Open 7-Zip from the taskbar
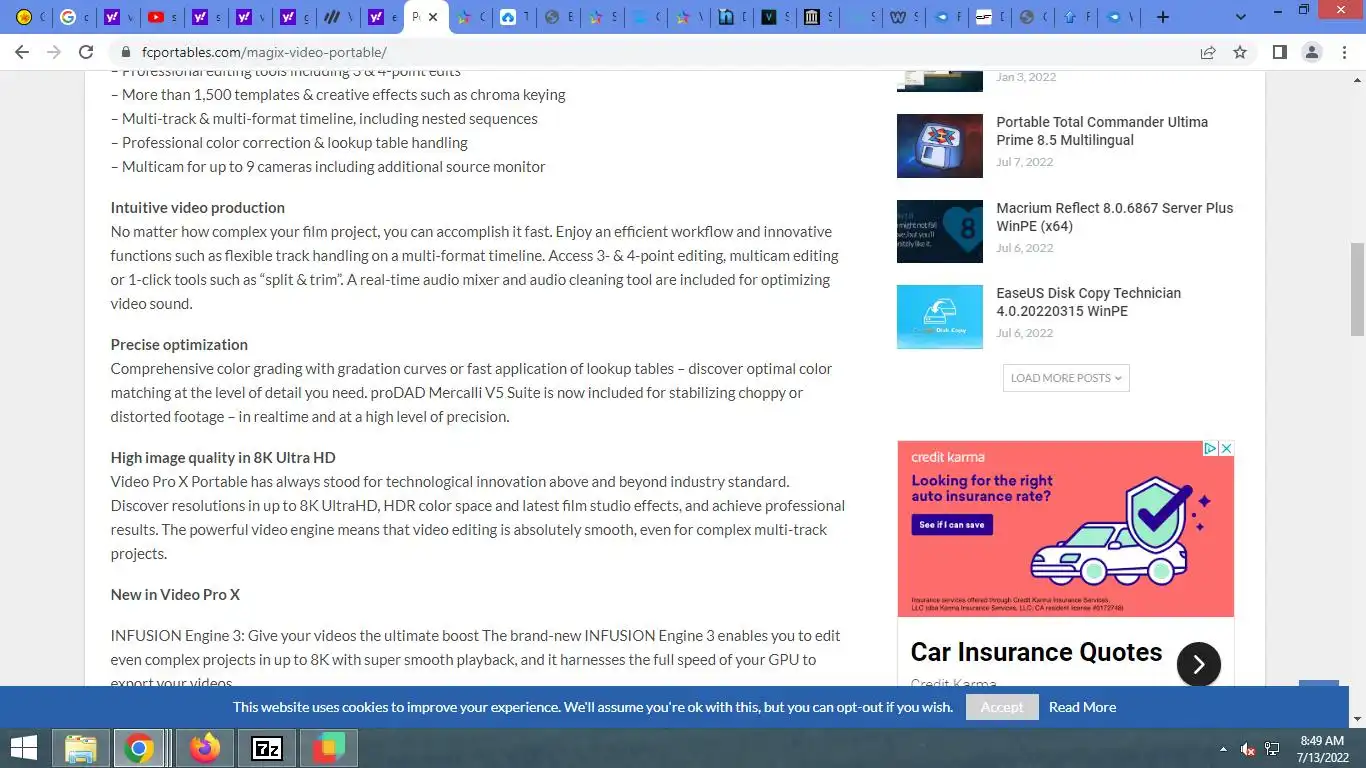Image resolution: width=1366 pixels, height=768 pixels. pos(267,748)
